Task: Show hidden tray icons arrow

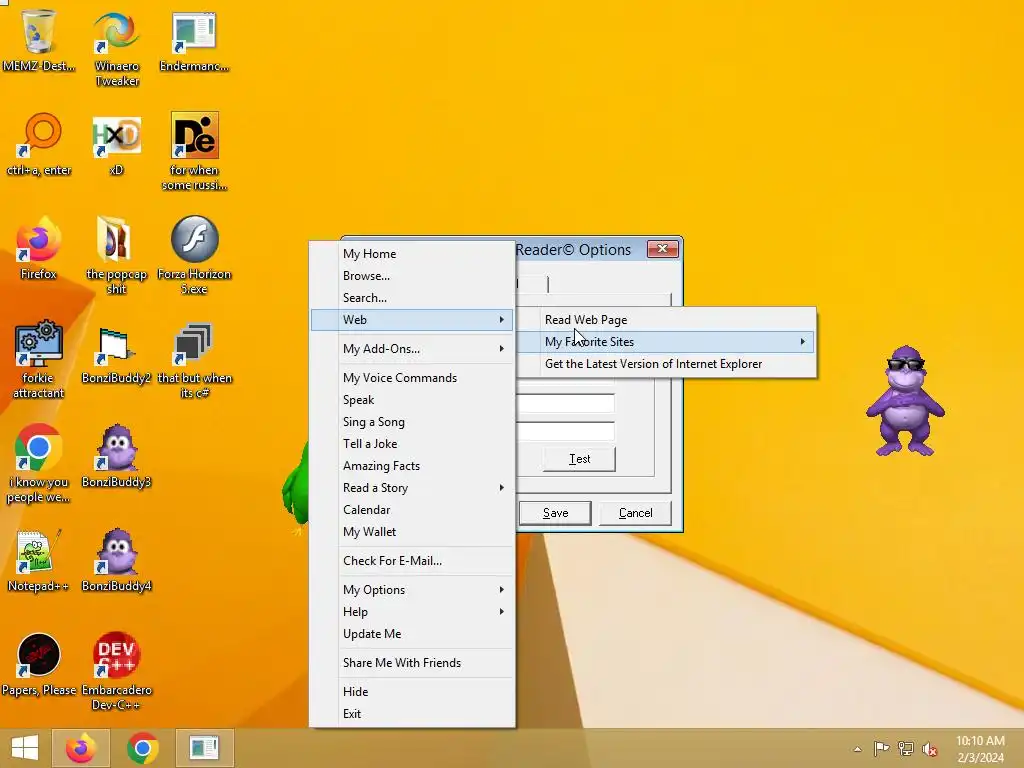Action: pyautogui.click(x=857, y=749)
